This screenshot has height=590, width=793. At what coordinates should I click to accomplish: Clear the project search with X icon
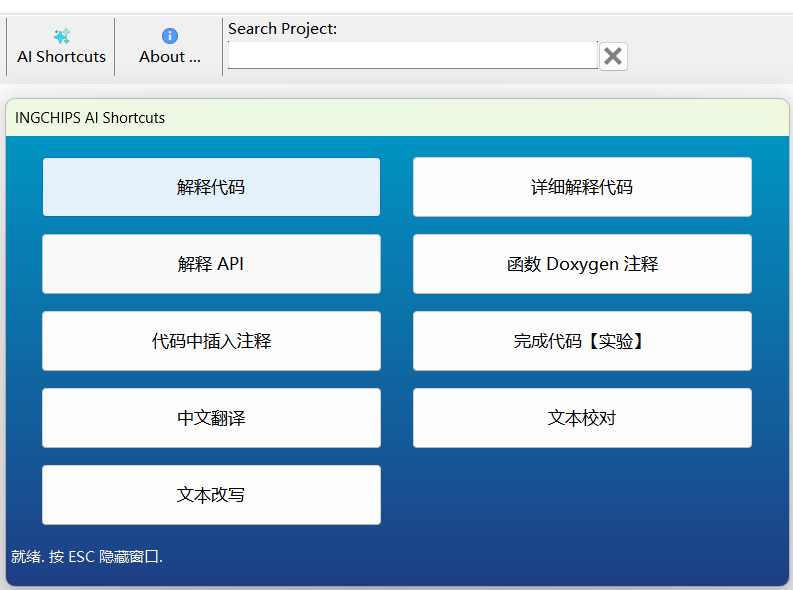pyautogui.click(x=613, y=56)
